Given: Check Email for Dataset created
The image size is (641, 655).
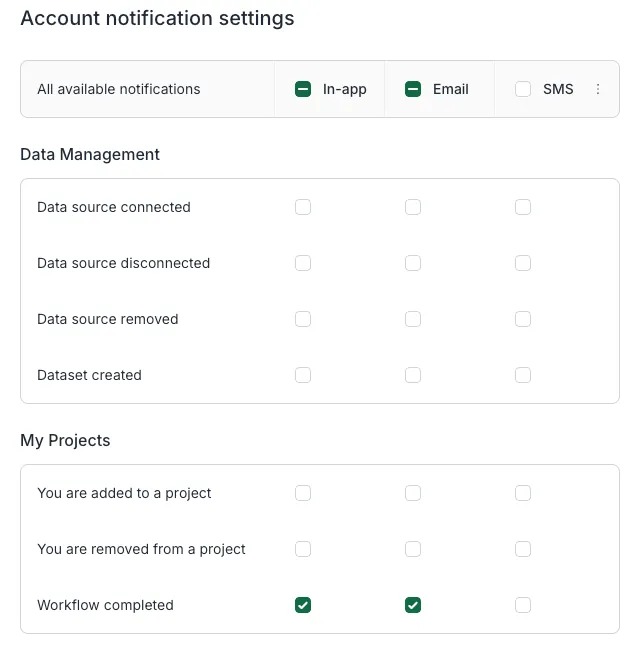Looking at the screenshot, I should [x=413, y=375].
